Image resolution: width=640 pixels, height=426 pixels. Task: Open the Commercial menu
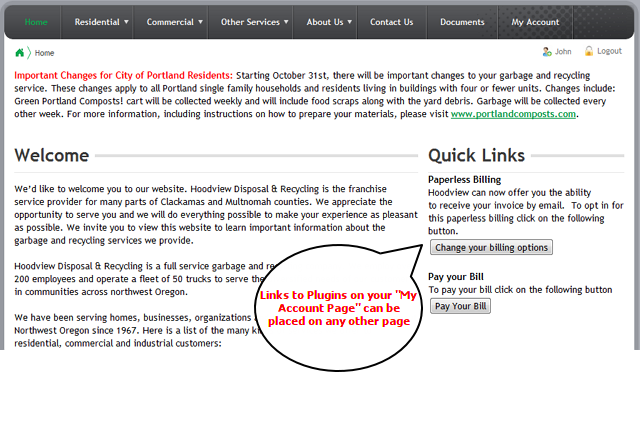tap(170, 22)
